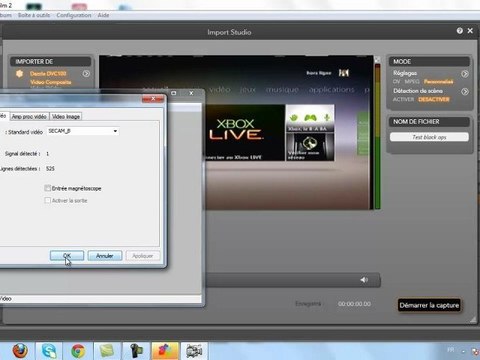The image size is (480, 360).
Task: Switch to the Vidéo Image tab
Action: click(x=66, y=116)
